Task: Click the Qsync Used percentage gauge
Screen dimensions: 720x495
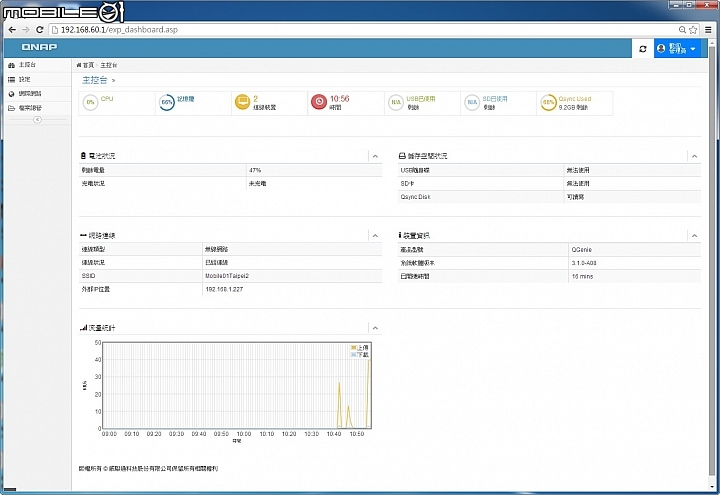Action: pyautogui.click(x=548, y=102)
